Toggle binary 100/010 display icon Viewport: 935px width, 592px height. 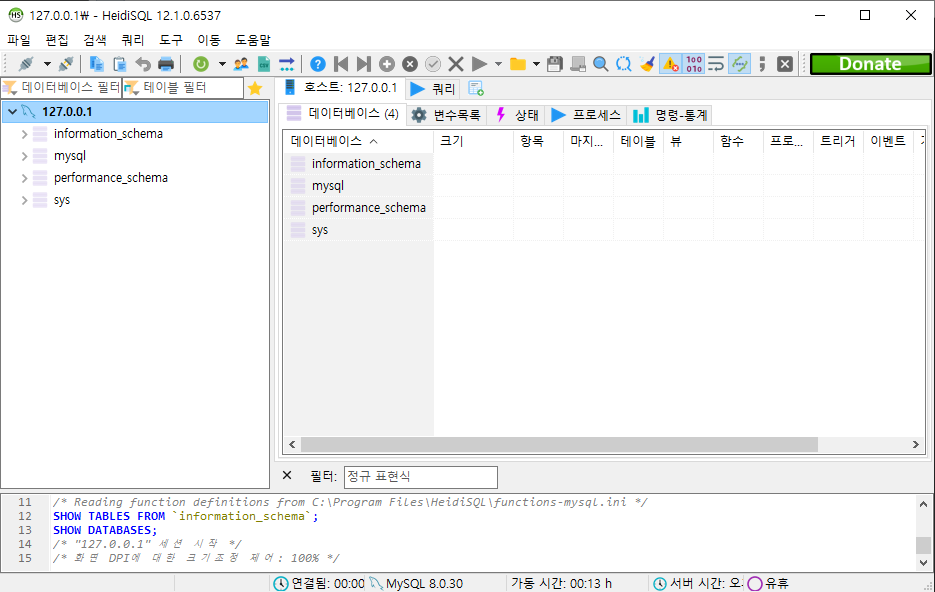(x=693, y=64)
